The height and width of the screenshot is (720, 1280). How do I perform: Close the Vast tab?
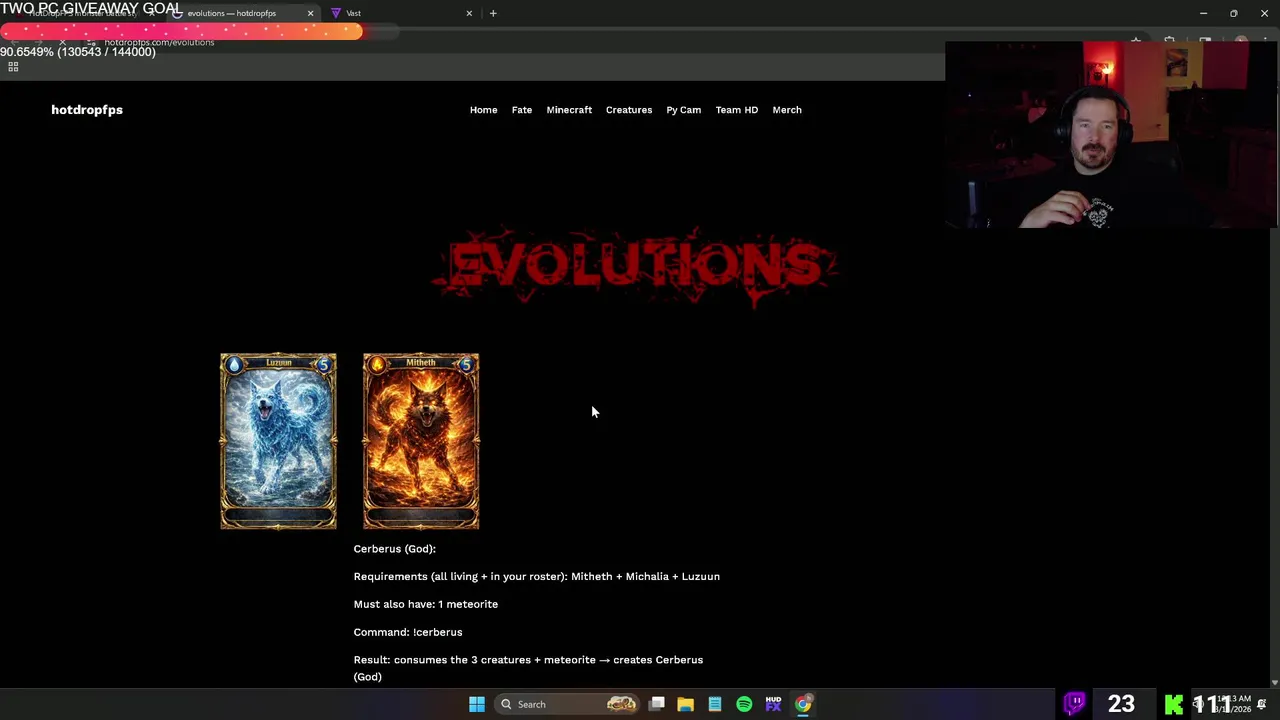pos(469,13)
